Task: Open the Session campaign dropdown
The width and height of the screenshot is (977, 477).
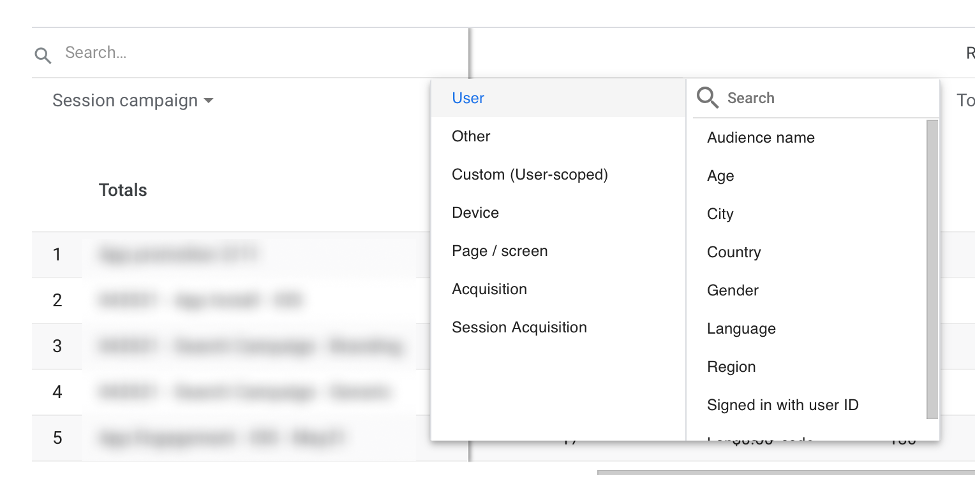Action: (132, 101)
